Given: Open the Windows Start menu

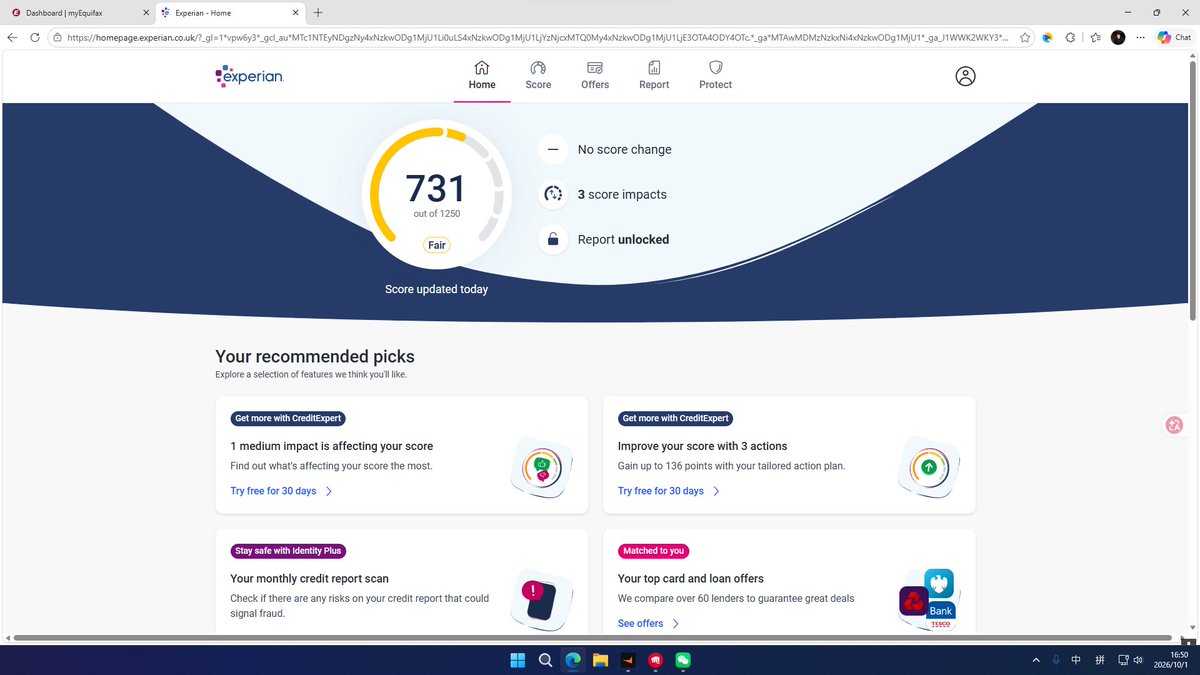Looking at the screenshot, I should click(x=518, y=660).
